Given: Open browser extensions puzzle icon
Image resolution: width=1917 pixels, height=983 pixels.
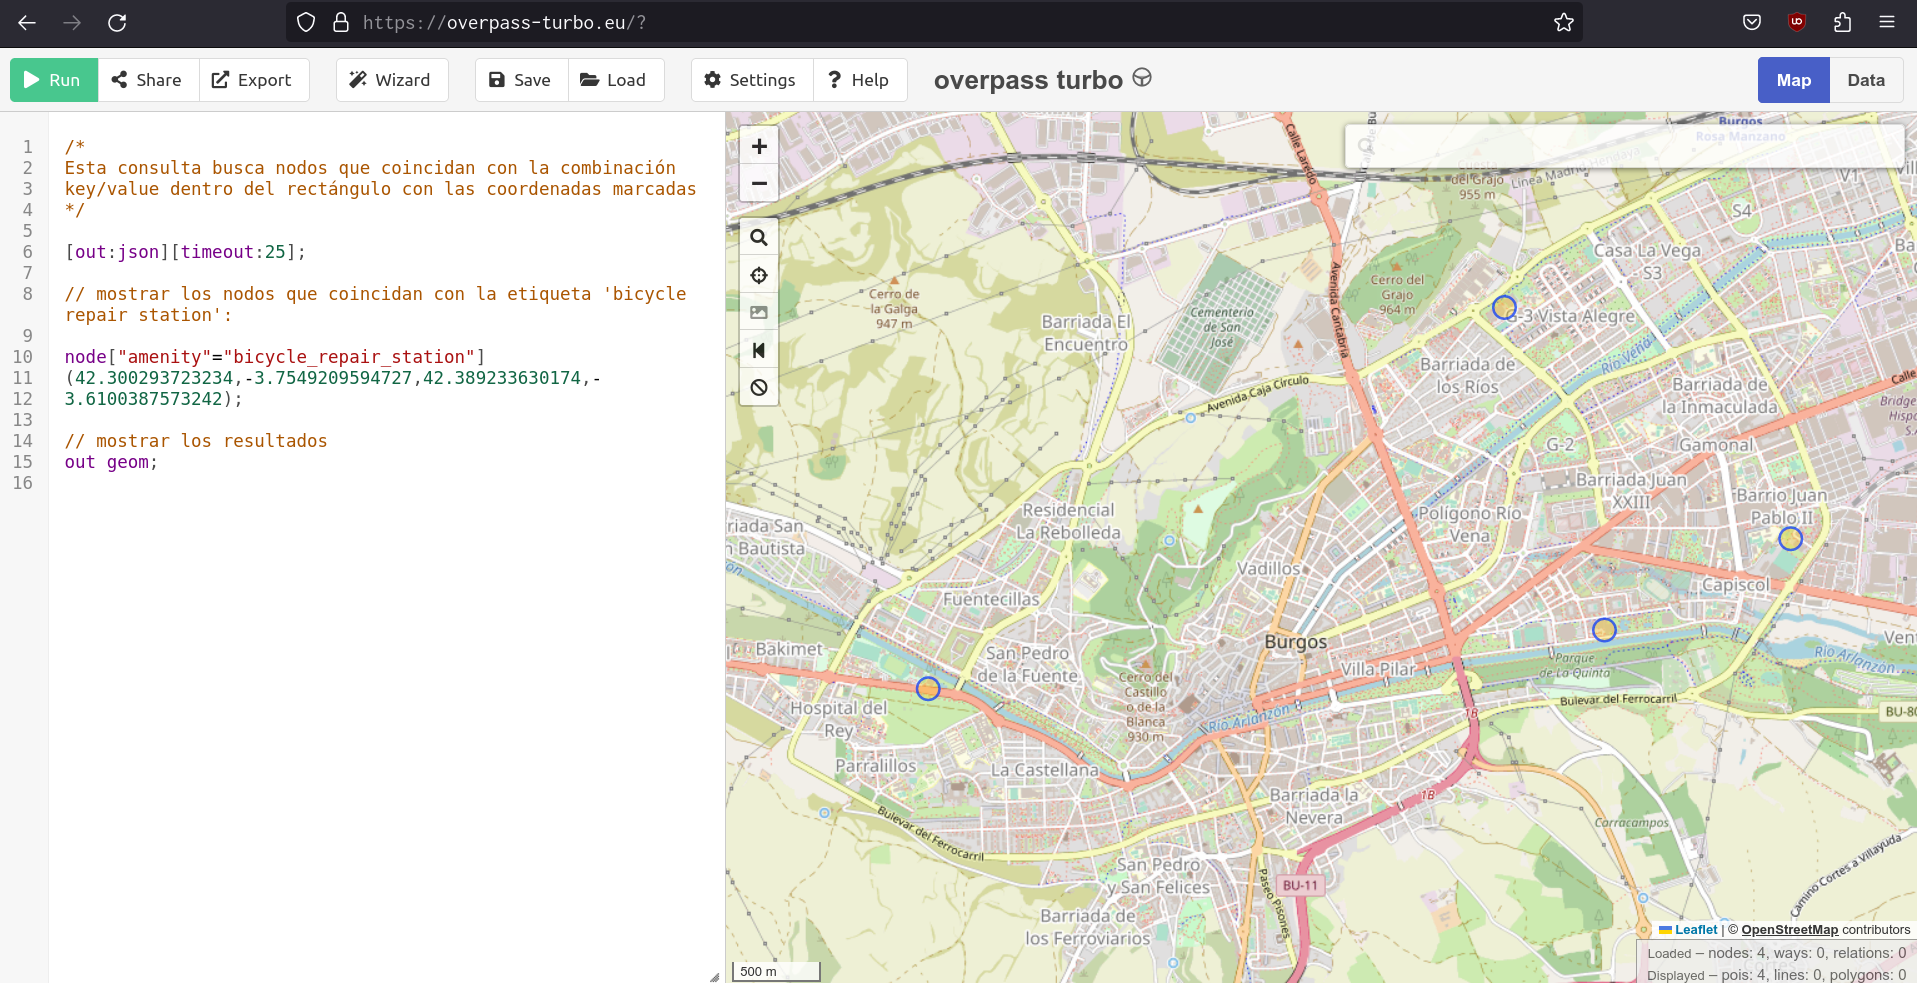Looking at the screenshot, I should (x=1842, y=22).
